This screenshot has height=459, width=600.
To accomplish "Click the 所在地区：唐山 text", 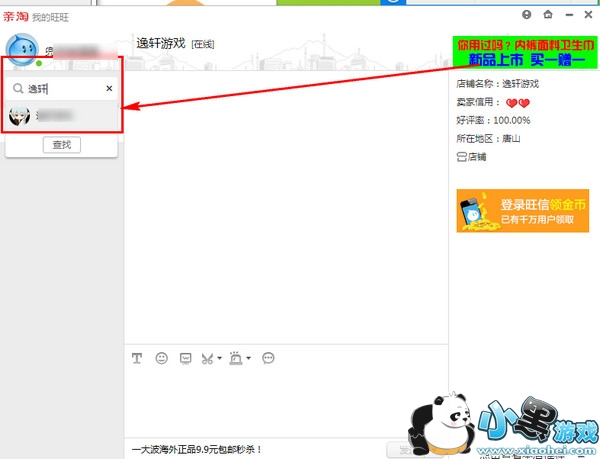I will coord(488,138).
